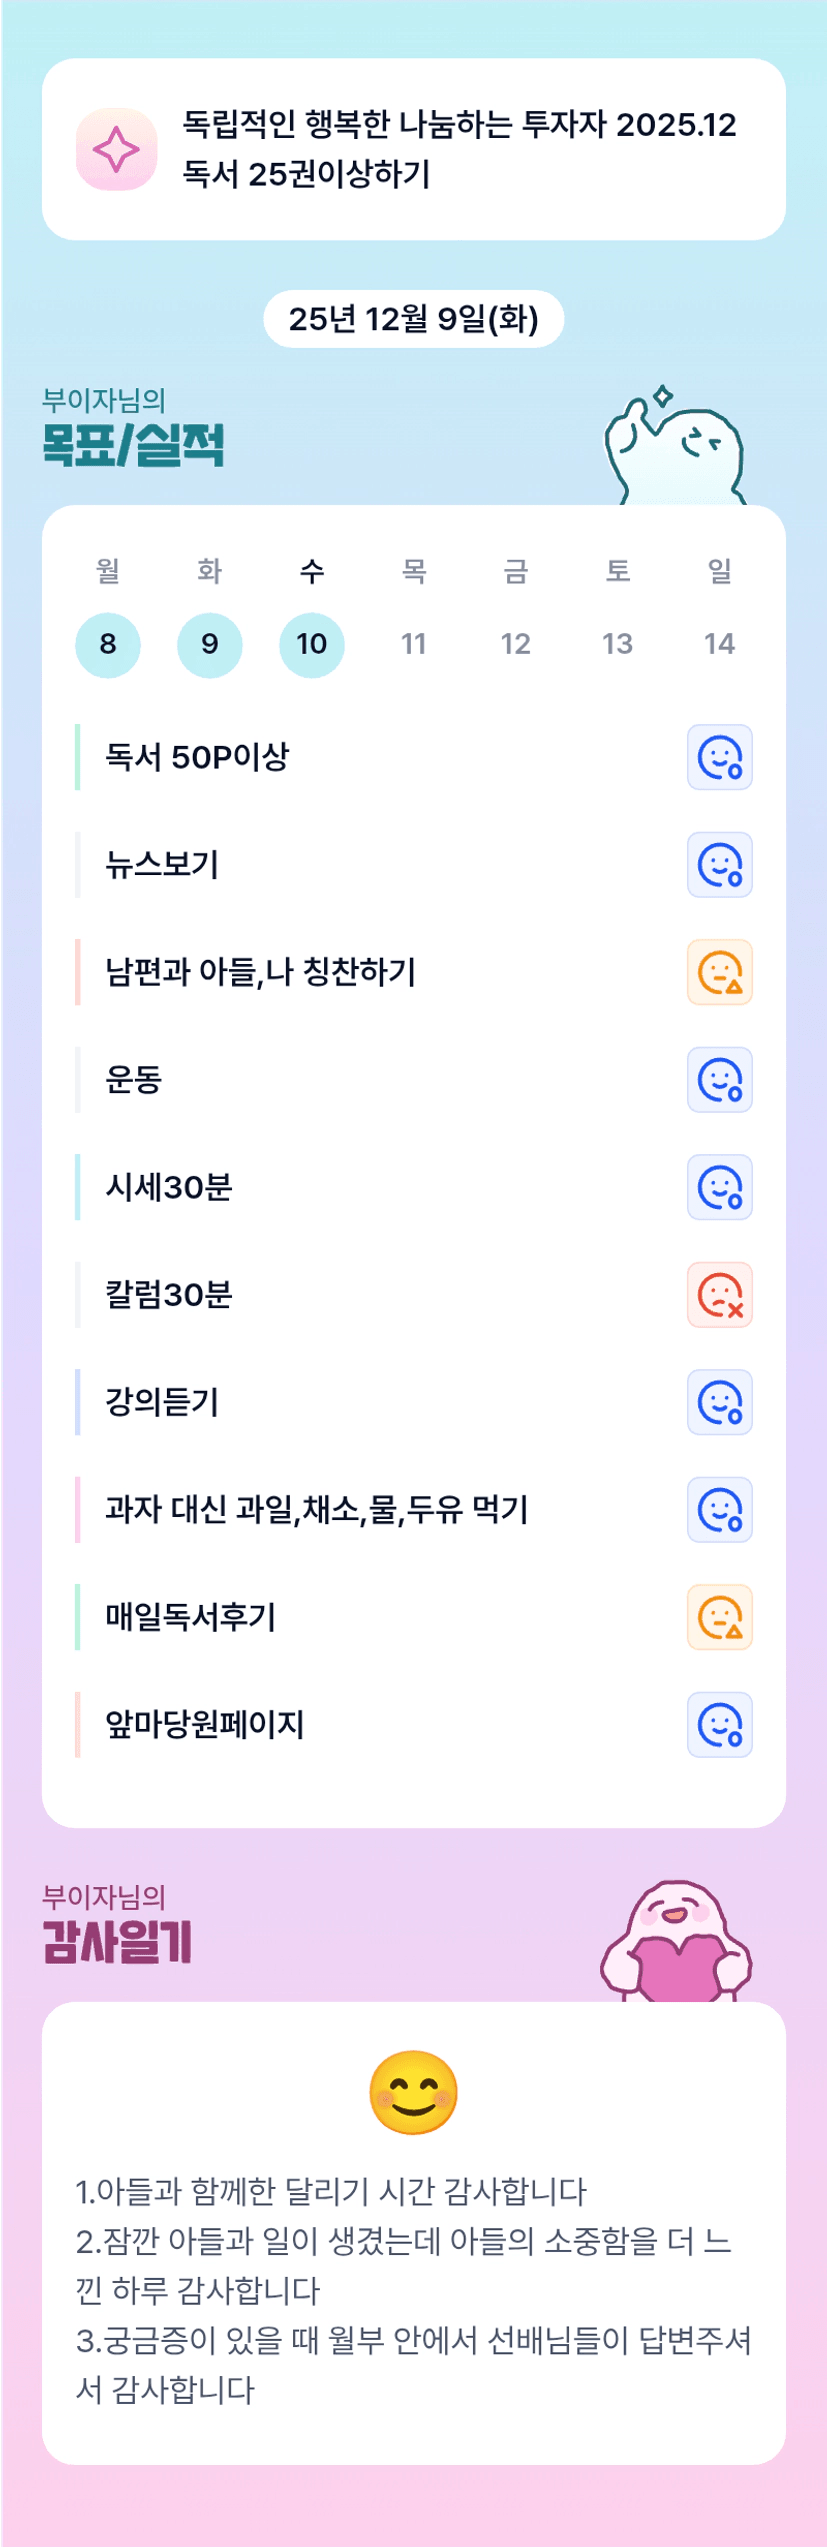Select Tuesday the 9th in the week calendar
Viewport: 827px width, 2547px height.
click(x=210, y=645)
